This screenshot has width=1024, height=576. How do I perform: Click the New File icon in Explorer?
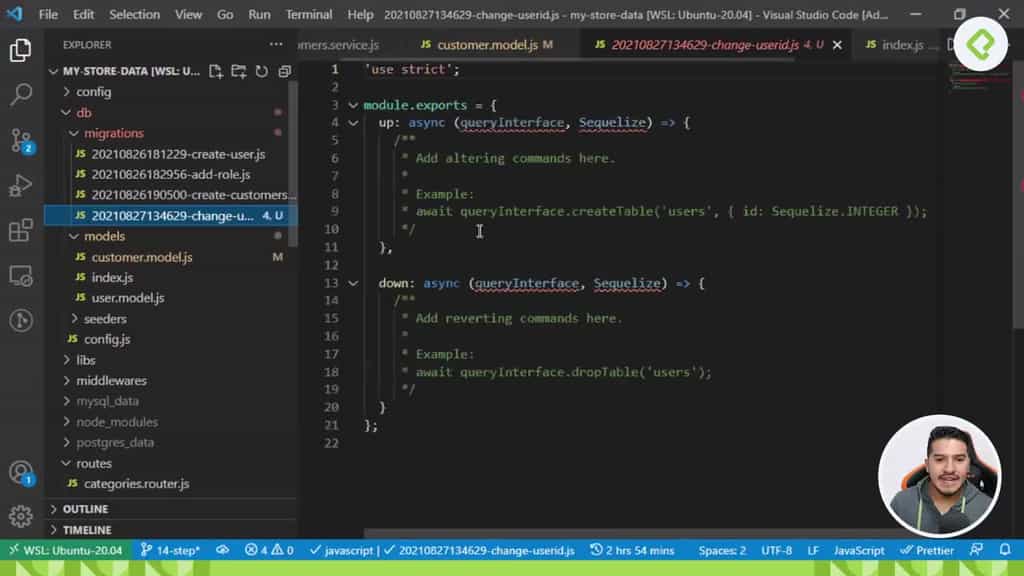coord(215,70)
